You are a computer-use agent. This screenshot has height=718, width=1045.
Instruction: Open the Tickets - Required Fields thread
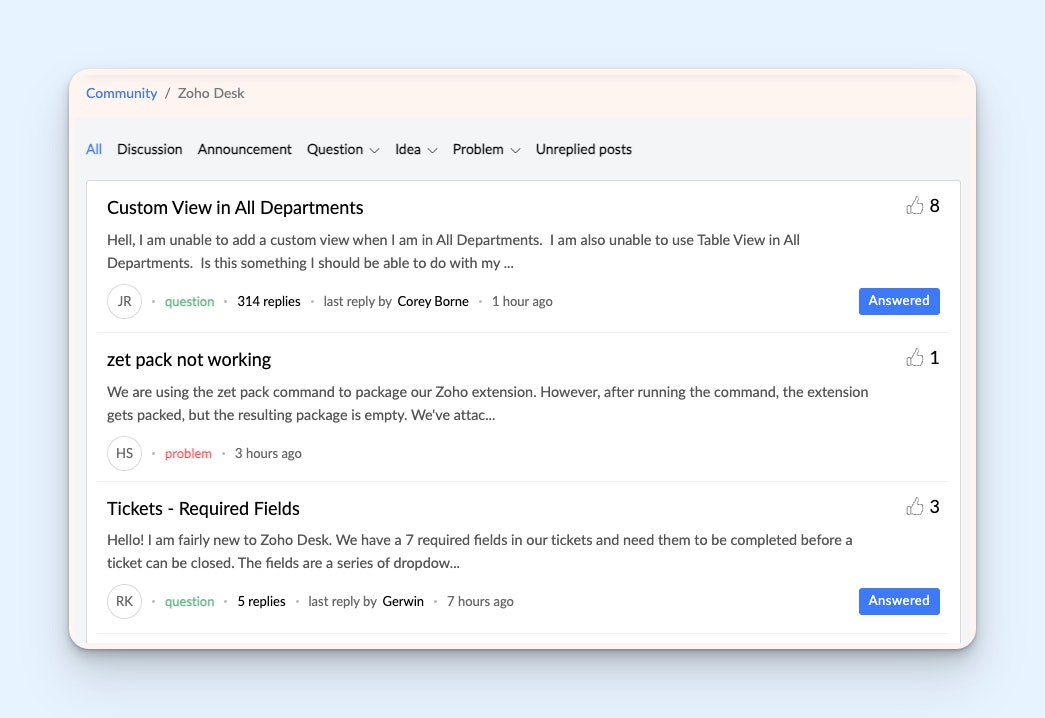point(203,509)
